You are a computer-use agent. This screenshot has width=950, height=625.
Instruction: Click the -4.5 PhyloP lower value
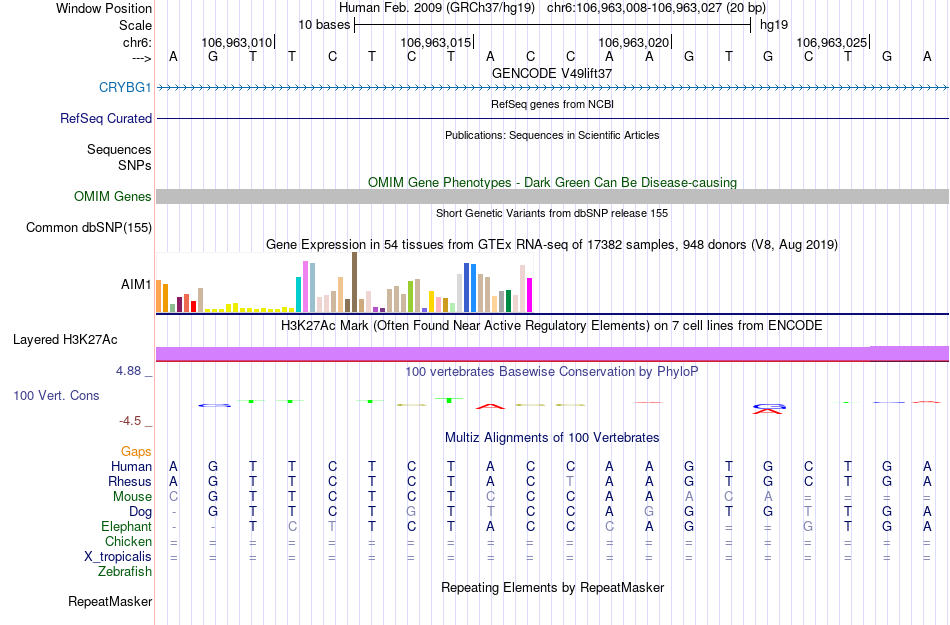(x=130, y=421)
